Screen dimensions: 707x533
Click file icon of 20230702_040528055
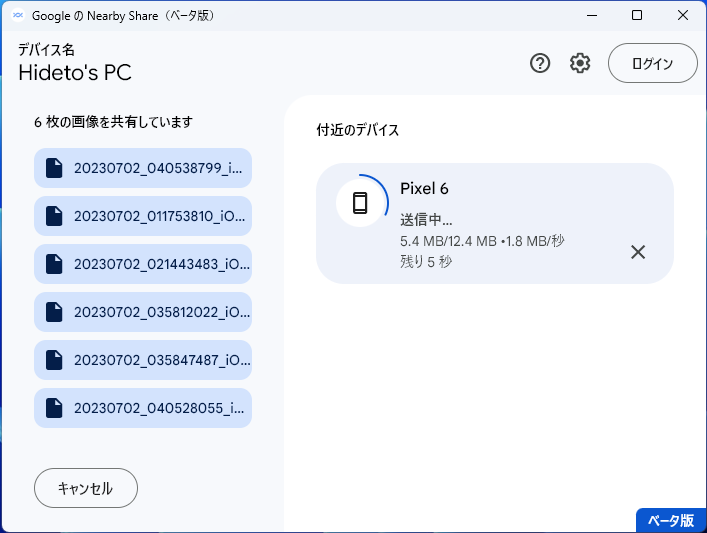click(54, 408)
